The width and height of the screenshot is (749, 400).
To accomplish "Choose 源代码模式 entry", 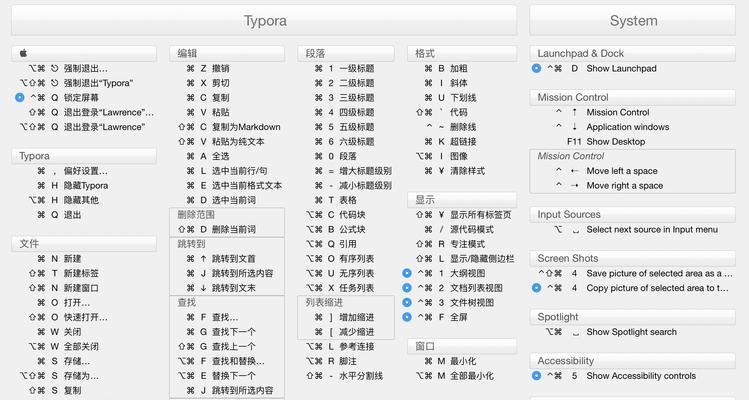I will 459,229.
